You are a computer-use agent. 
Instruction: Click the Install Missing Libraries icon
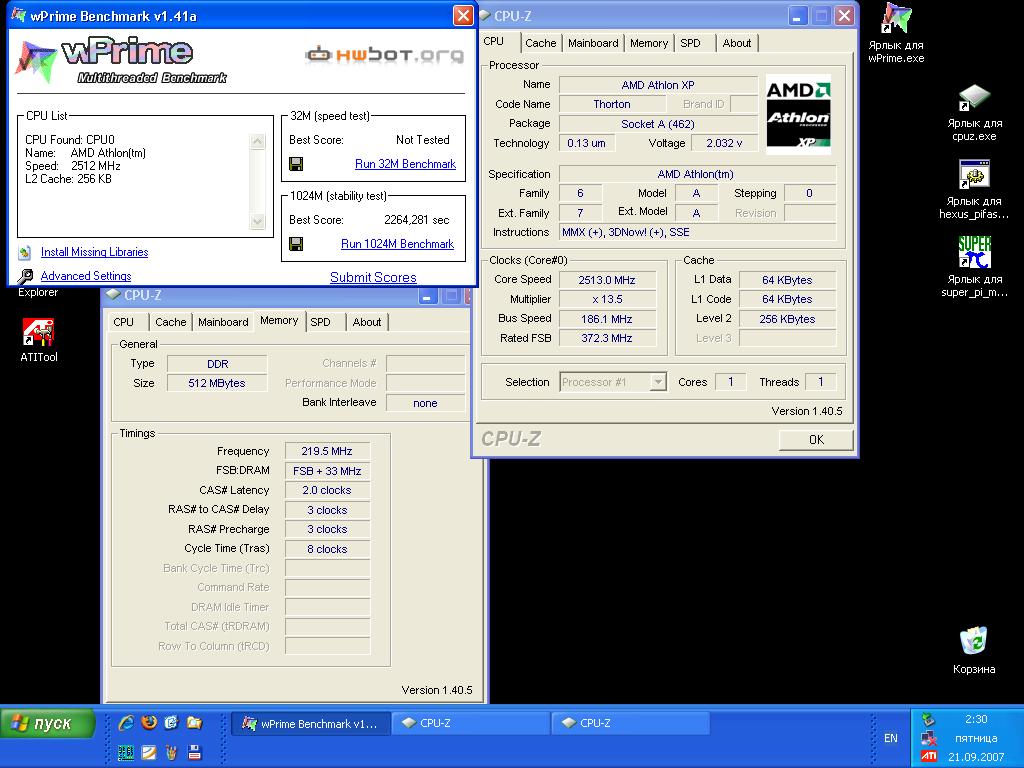[25, 252]
